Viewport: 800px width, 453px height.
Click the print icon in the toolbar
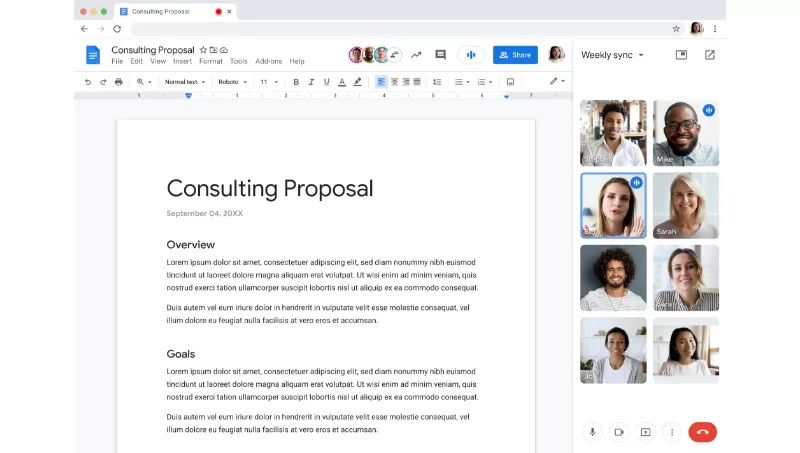coord(118,82)
